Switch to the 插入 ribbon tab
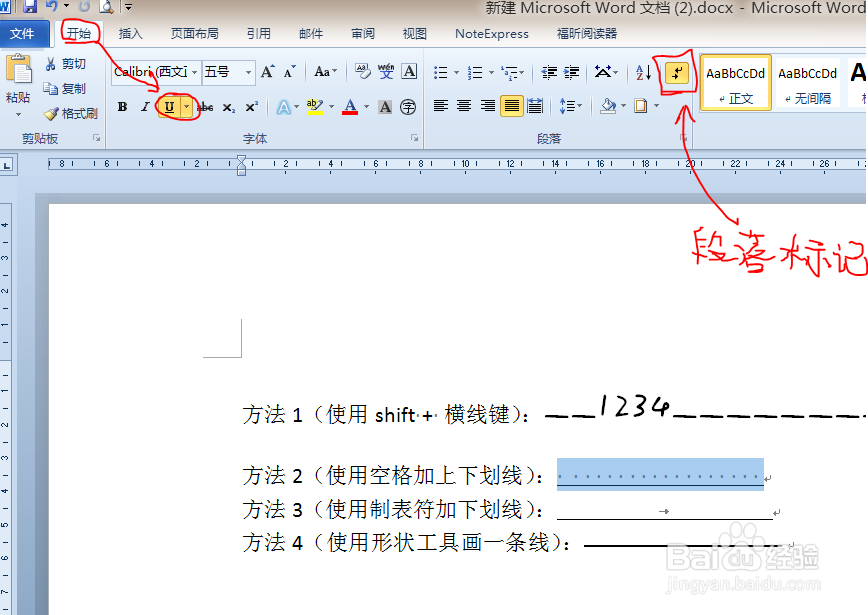 [131, 33]
